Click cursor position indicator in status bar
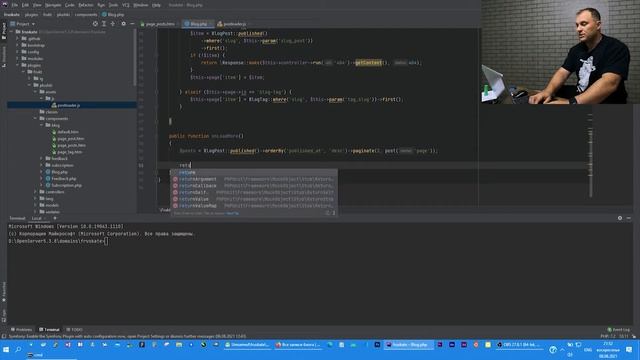This screenshot has height=360, width=640. tap(624, 336)
